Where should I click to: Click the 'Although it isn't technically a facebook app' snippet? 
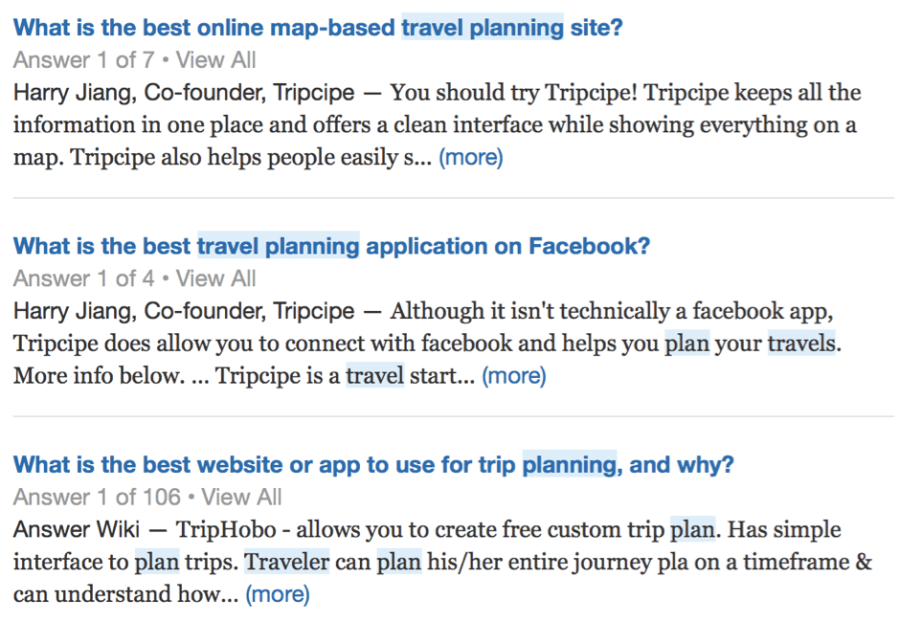tap(612, 311)
